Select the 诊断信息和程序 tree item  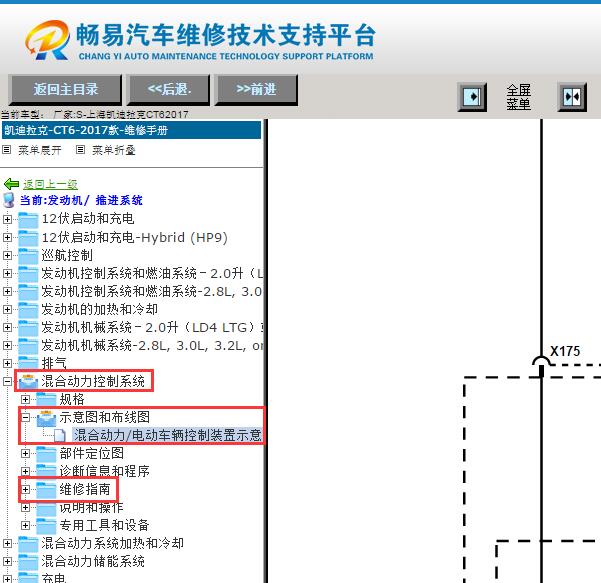[x=105, y=471]
